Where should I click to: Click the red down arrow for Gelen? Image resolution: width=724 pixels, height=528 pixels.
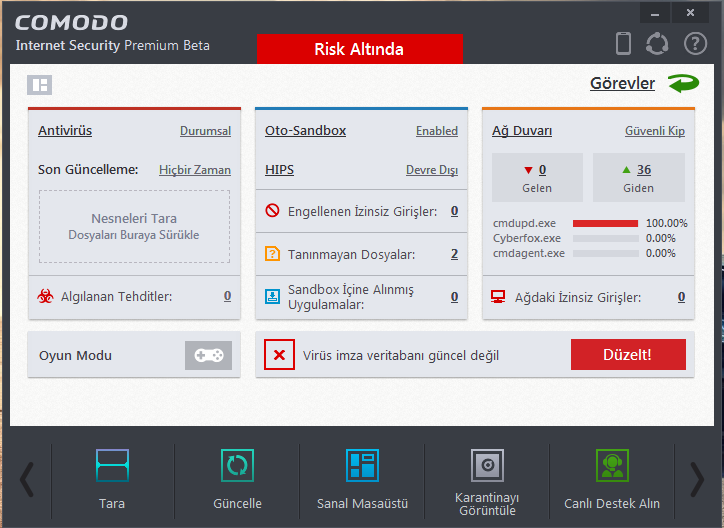[x=528, y=170]
